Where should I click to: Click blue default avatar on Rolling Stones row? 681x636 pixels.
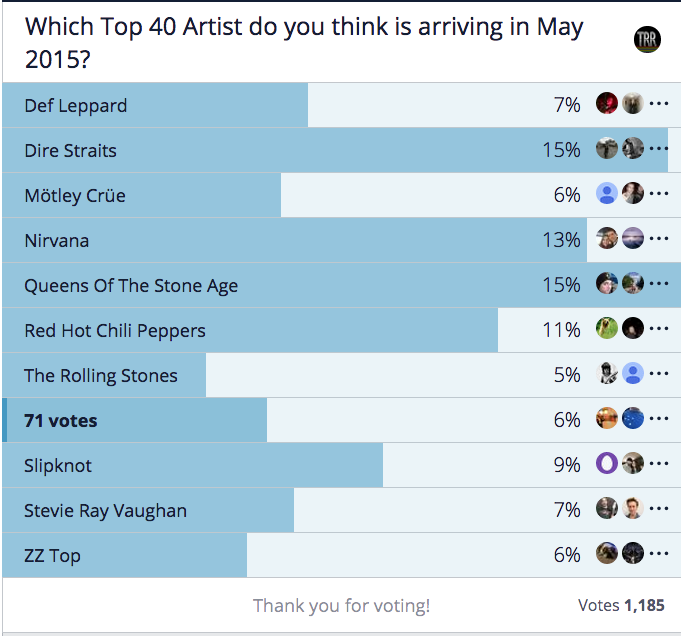pyautogui.click(x=633, y=373)
